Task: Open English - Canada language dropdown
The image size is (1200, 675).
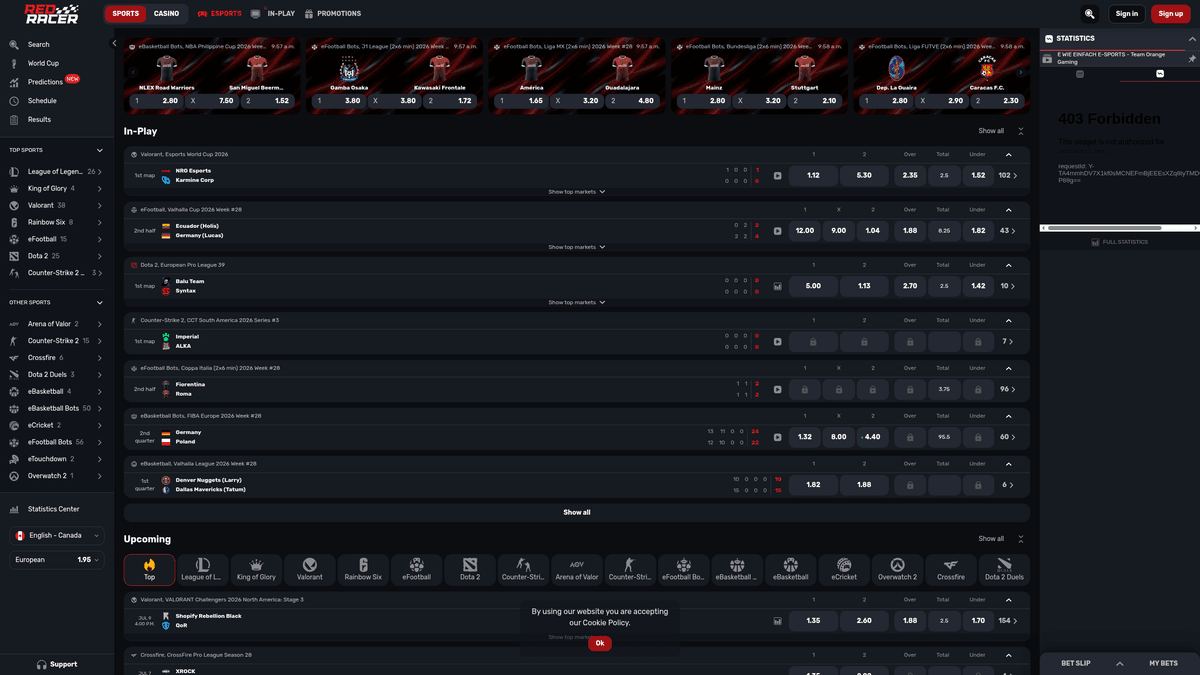Action: [57, 535]
